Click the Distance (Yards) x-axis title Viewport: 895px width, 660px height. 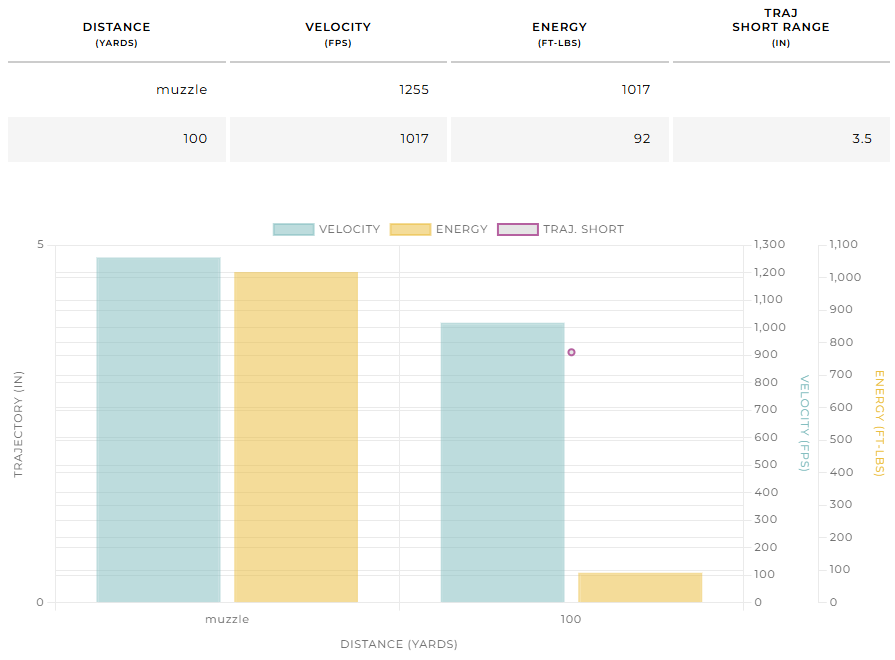399,644
